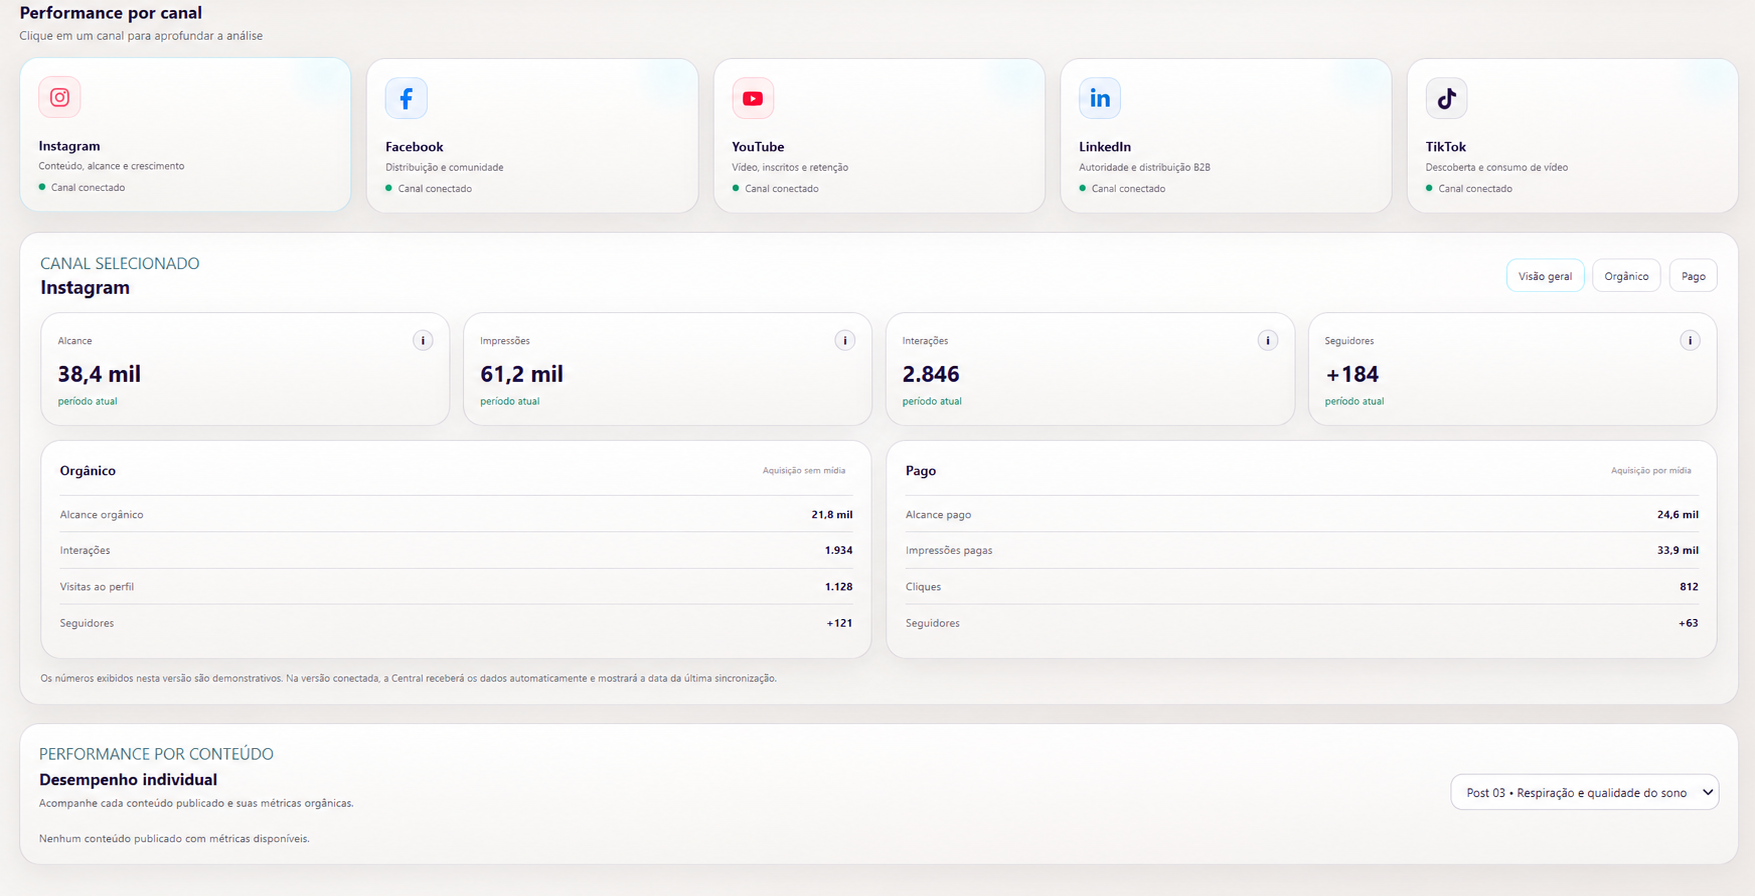
Task: Select the YouTube channel card title
Action: point(758,147)
